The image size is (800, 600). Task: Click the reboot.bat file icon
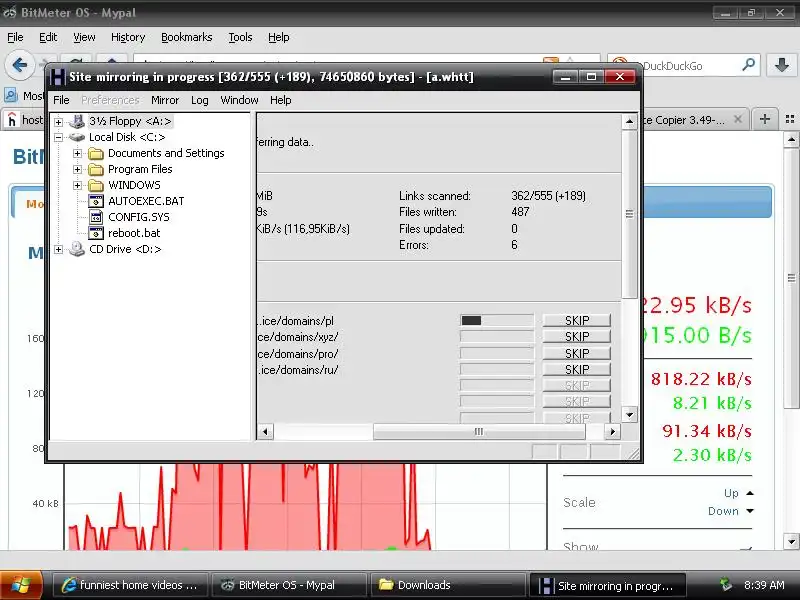click(x=96, y=233)
